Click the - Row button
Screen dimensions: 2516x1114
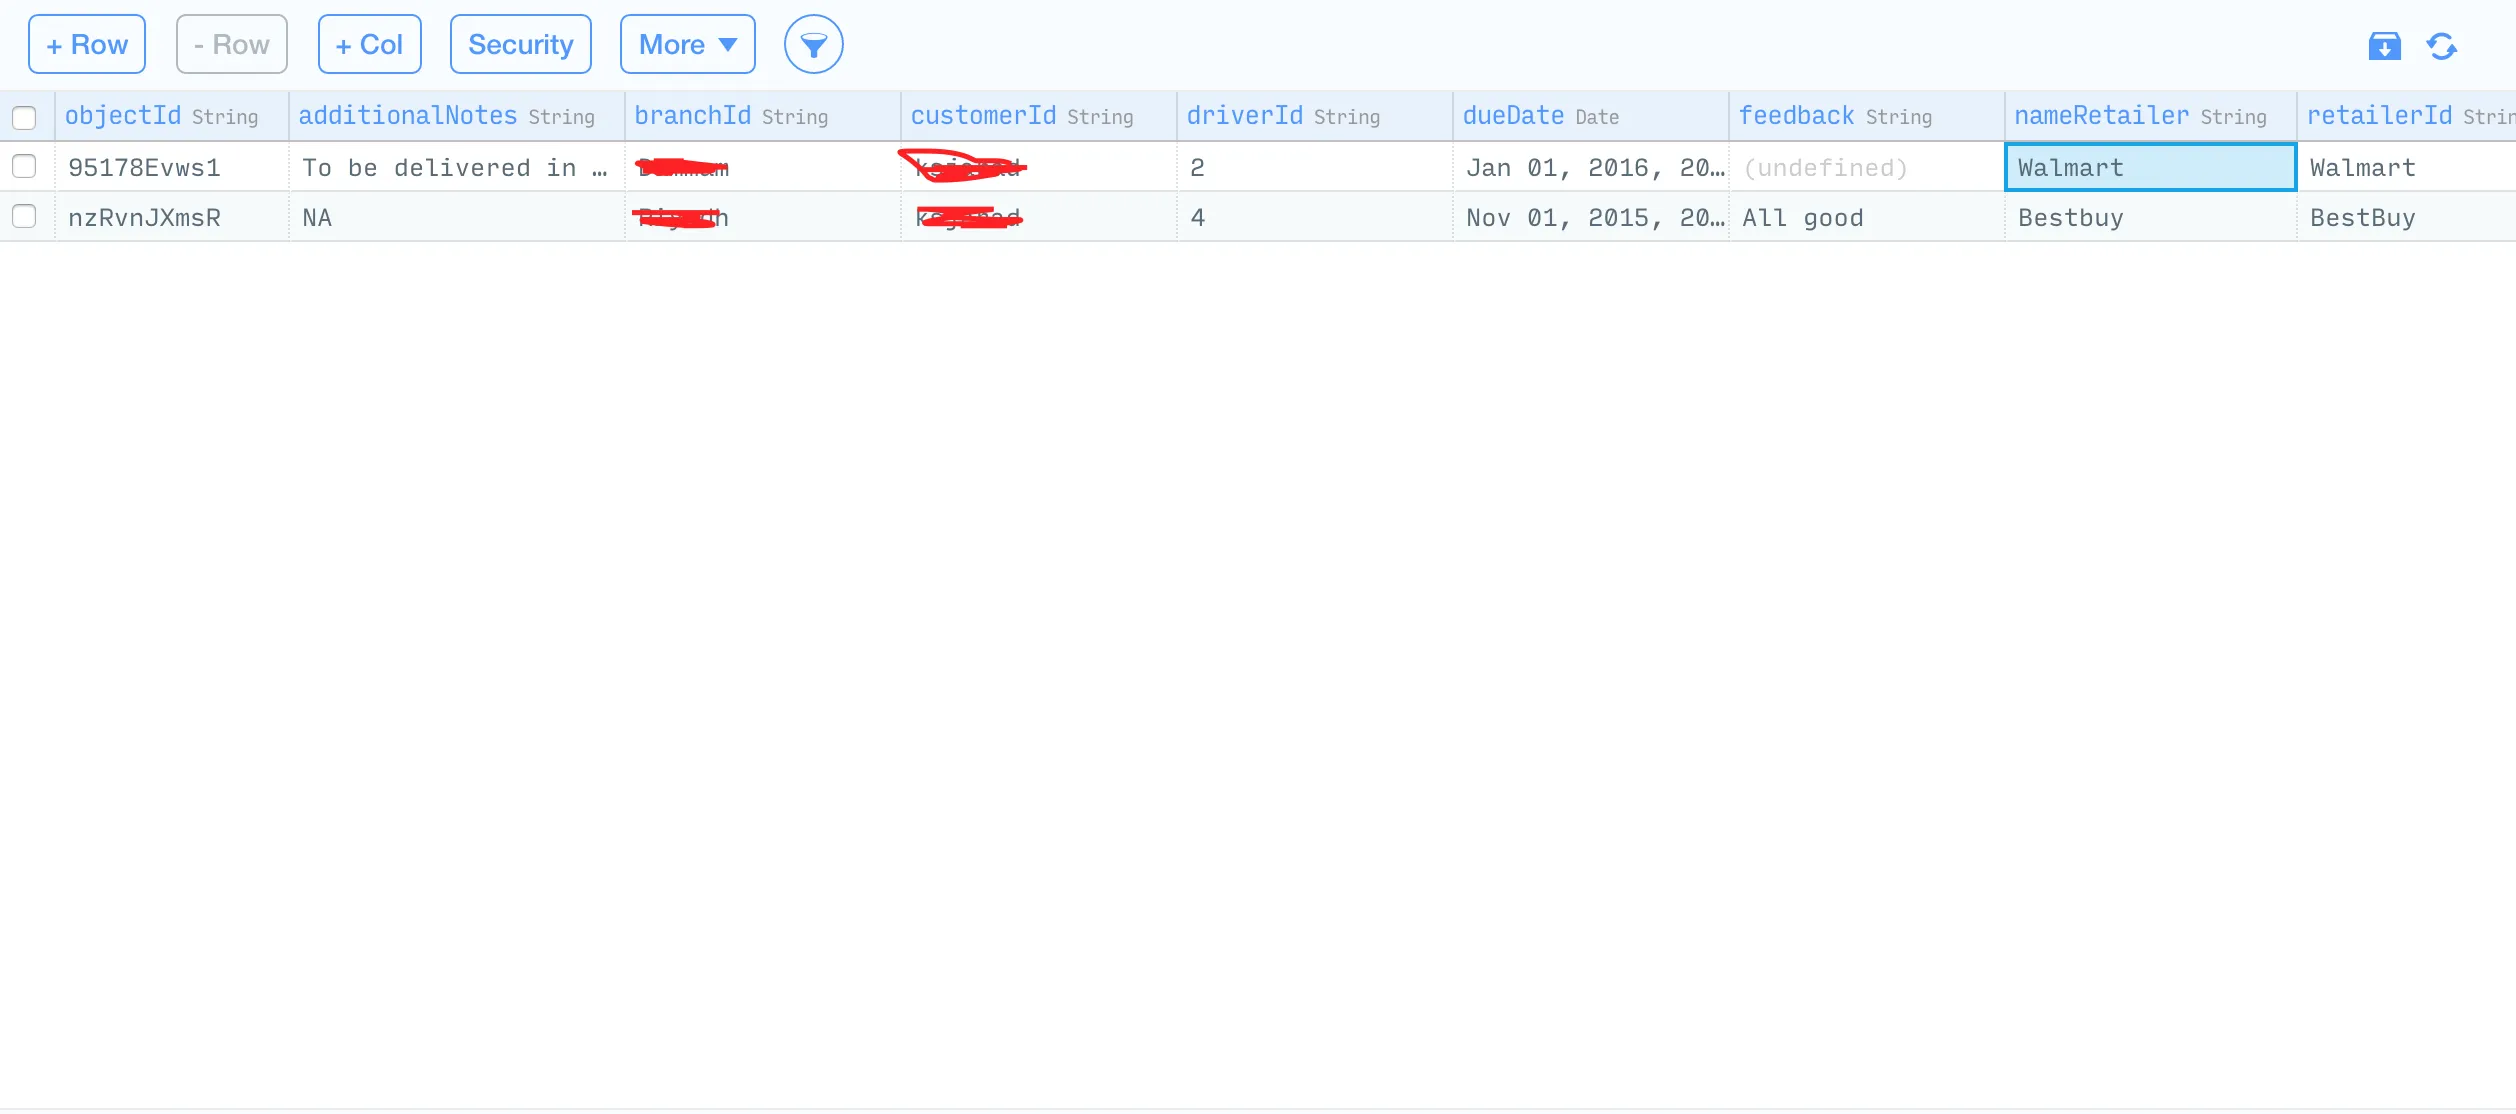[x=231, y=45]
